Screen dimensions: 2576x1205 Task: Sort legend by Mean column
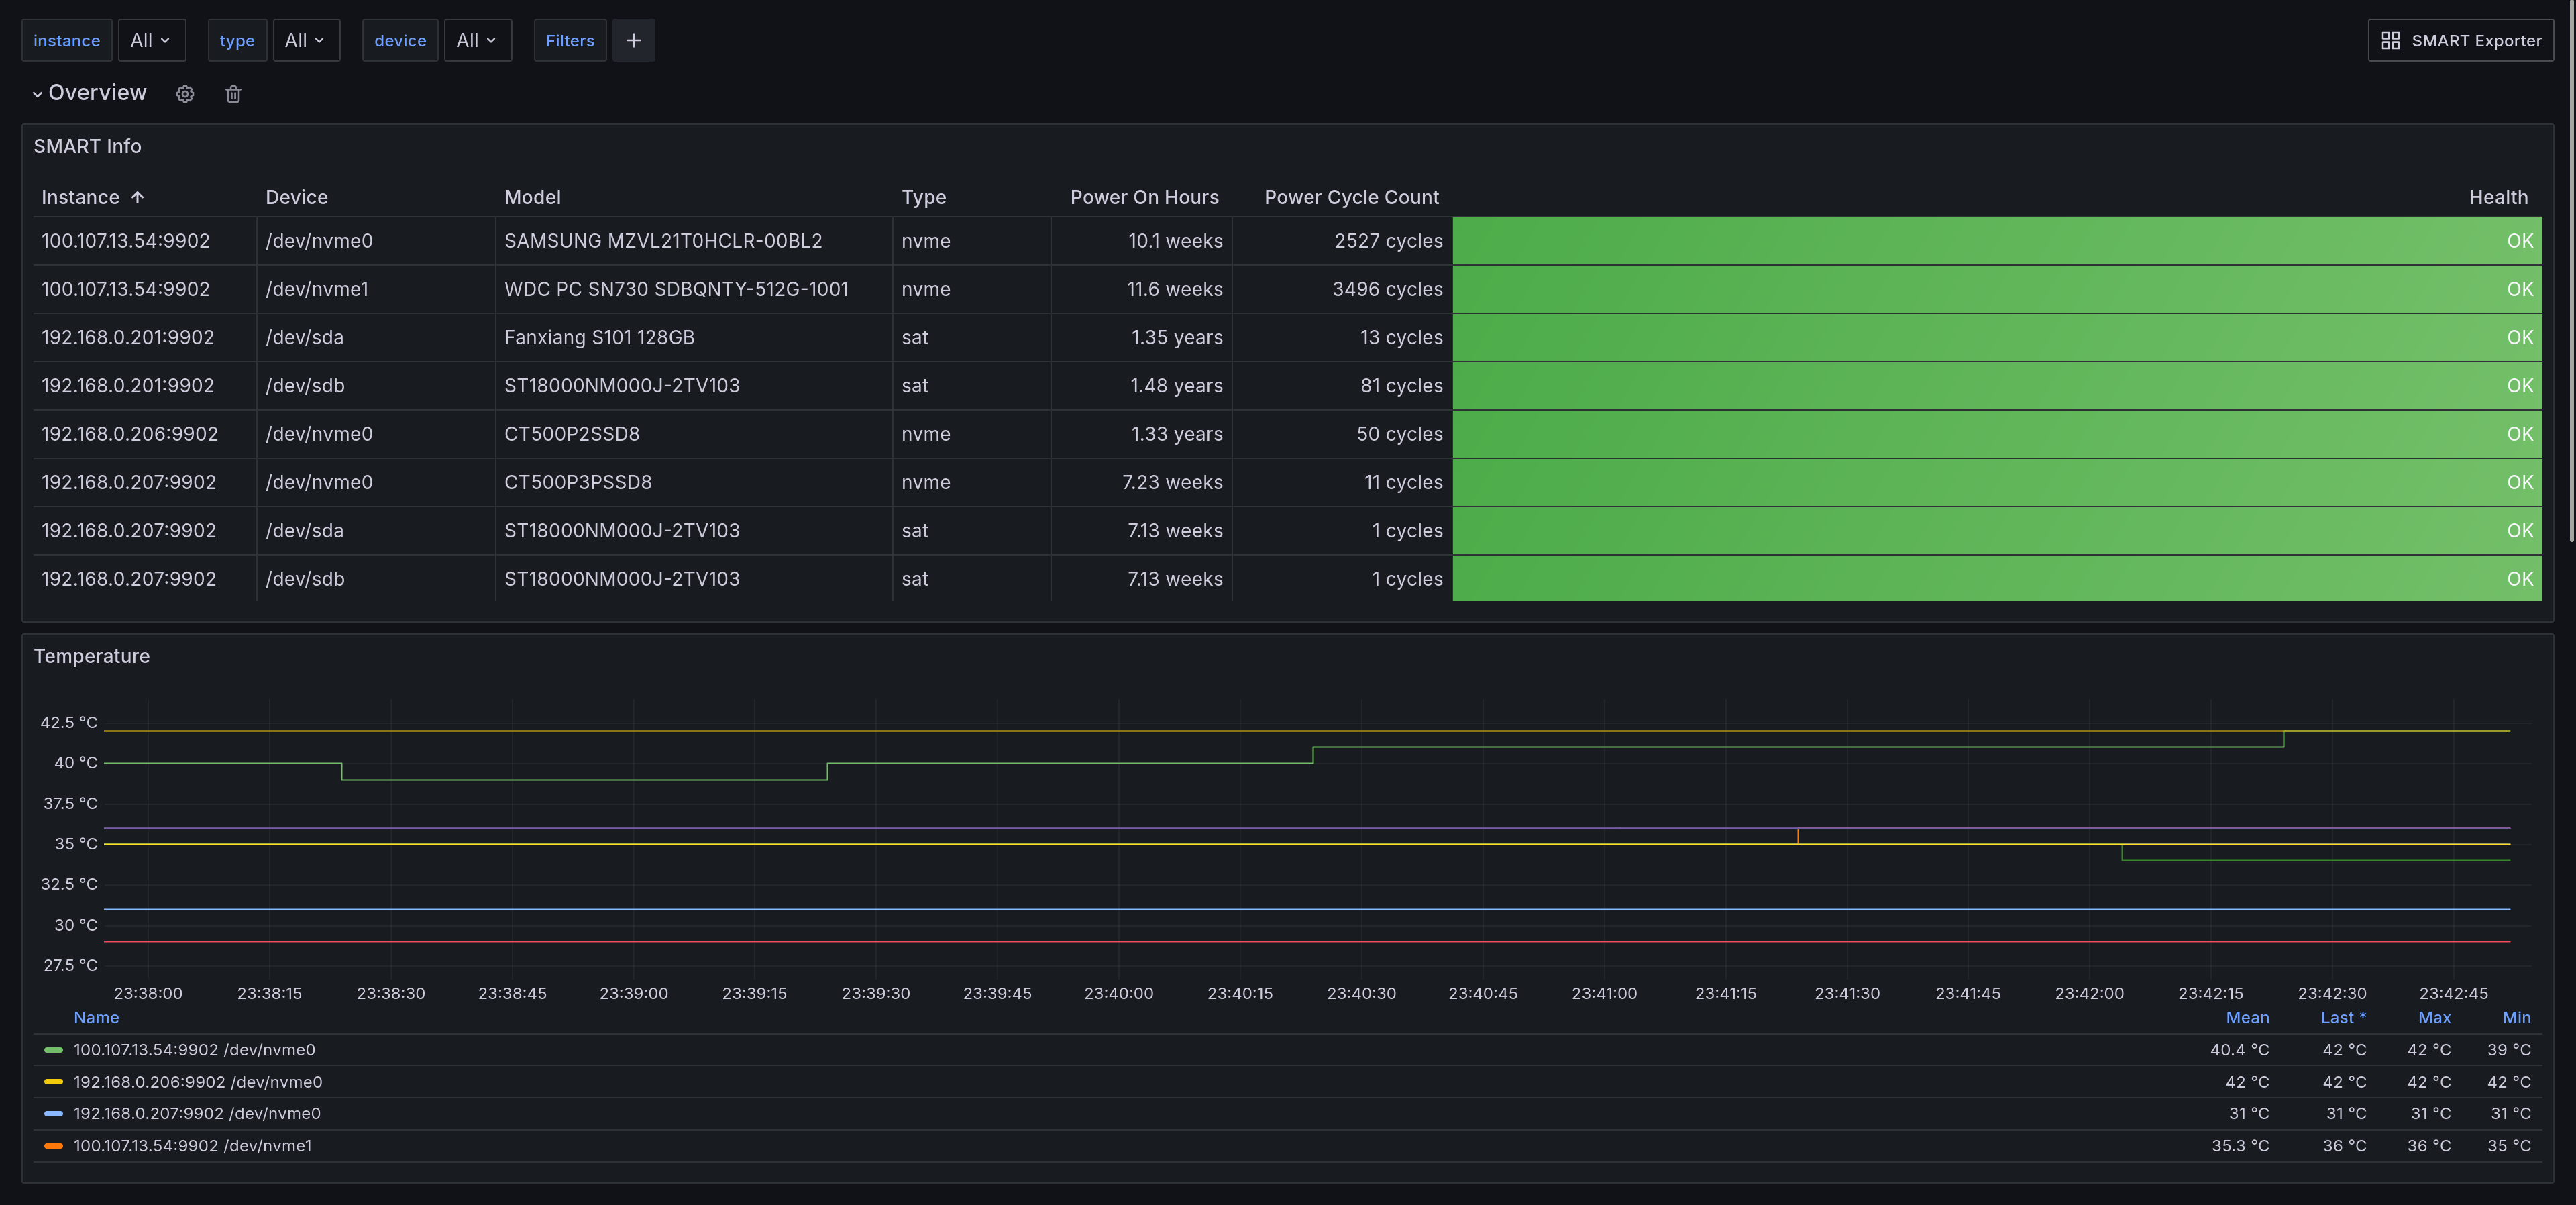click(x=2247, y=1018)
